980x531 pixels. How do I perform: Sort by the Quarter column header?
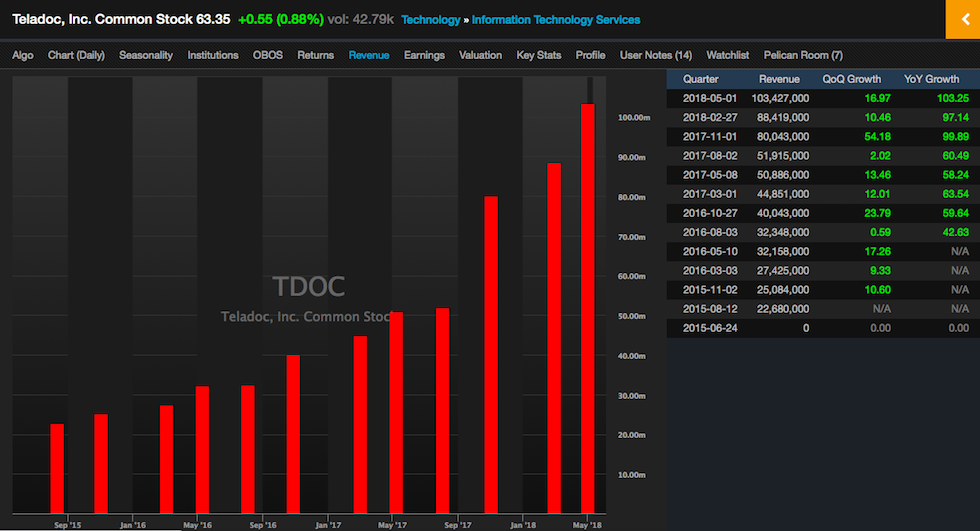[700, 79]
